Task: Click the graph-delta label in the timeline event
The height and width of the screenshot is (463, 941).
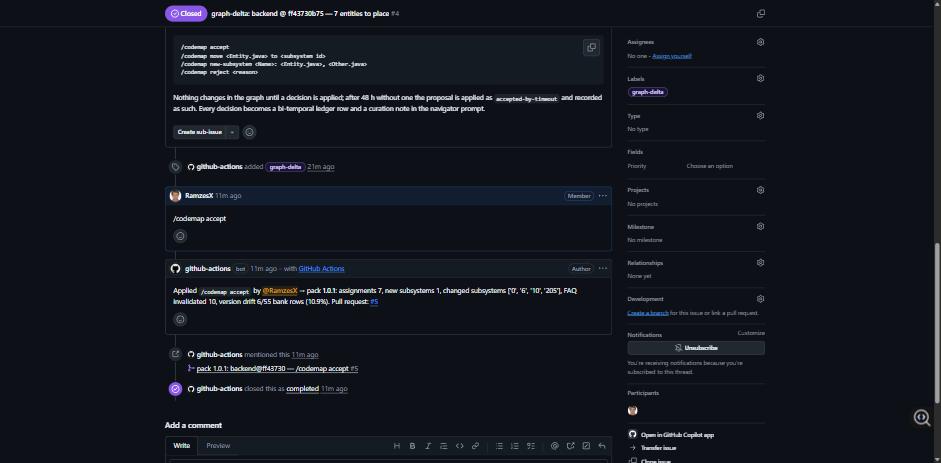Action: 285,167
